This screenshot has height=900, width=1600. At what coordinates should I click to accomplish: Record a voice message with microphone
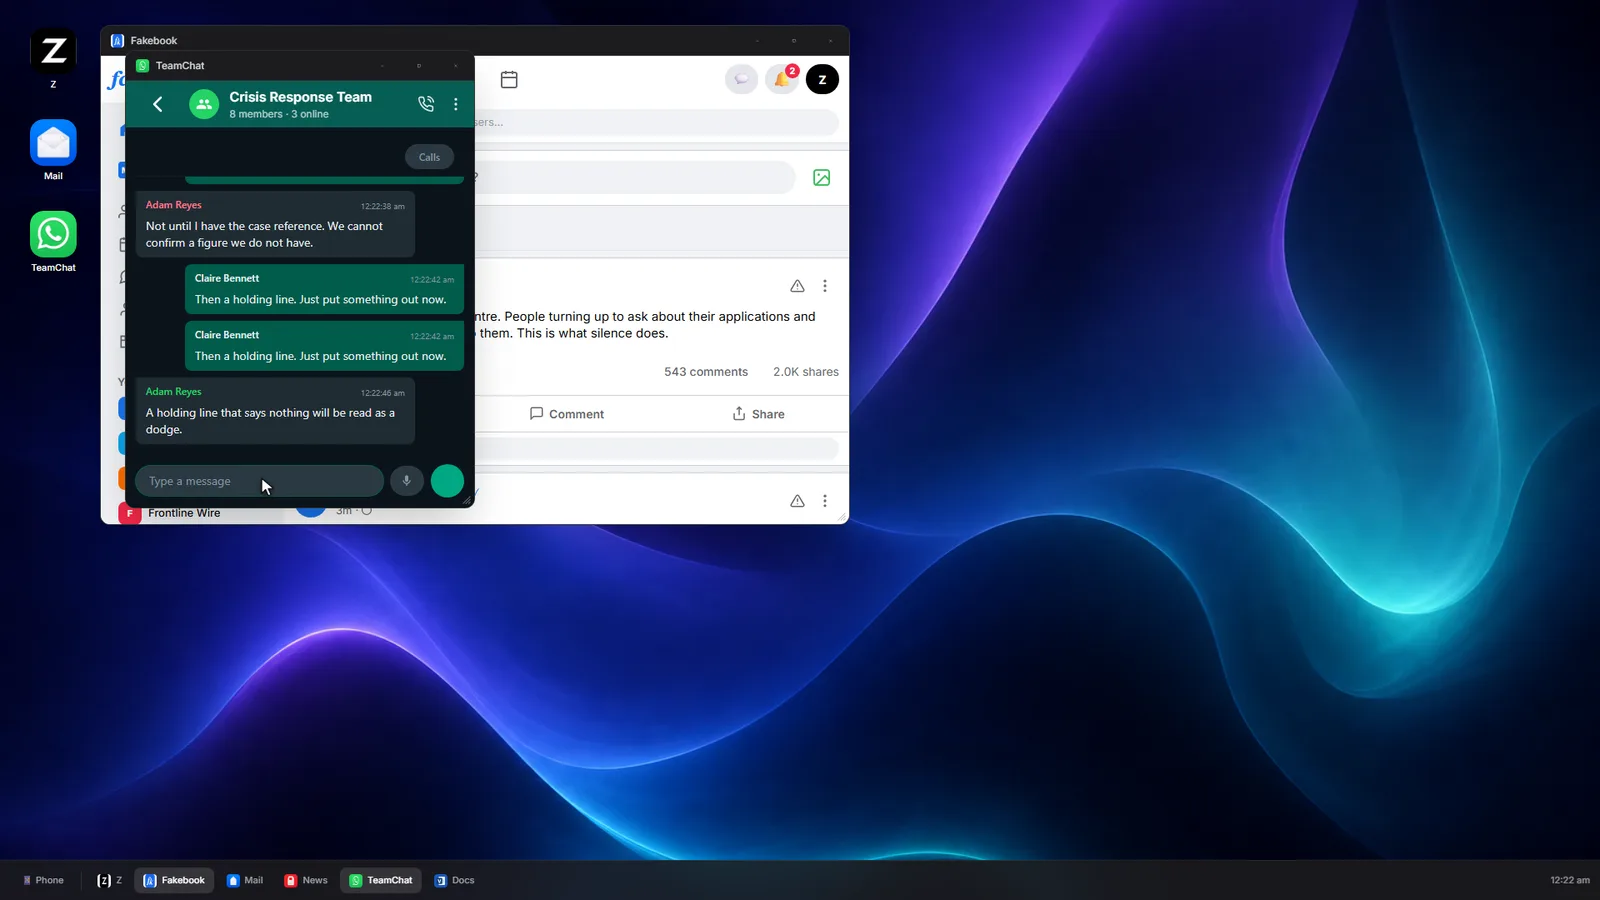406,481
